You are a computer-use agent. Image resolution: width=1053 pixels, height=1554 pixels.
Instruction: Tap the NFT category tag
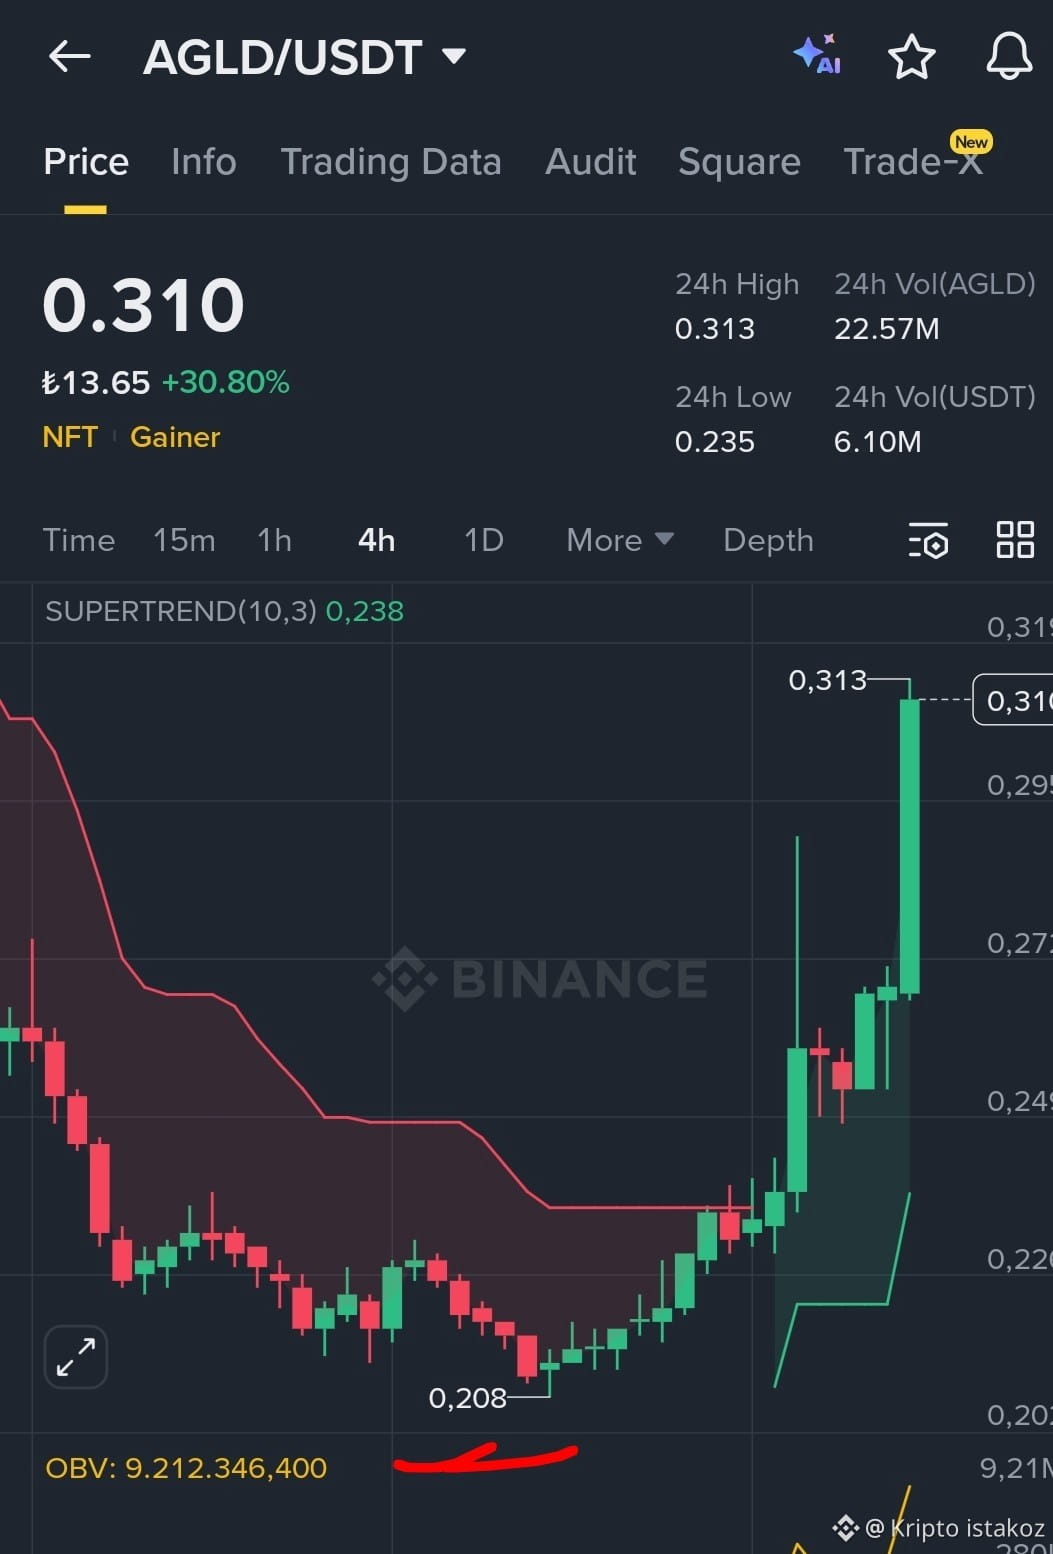70,437
